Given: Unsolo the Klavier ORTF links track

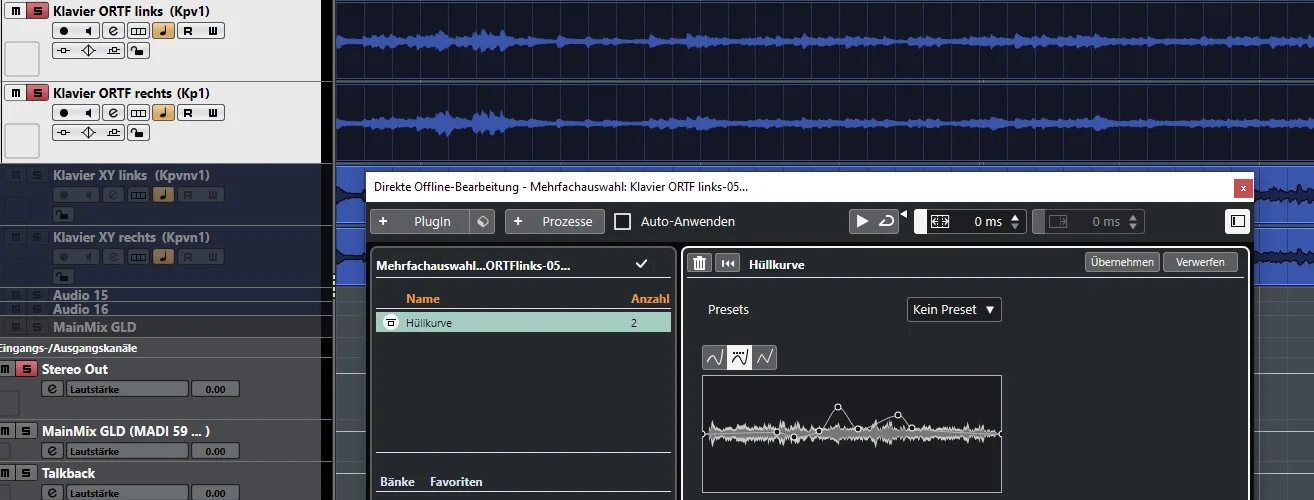Looking at the screenshot, I should click(x=36, y=10).
